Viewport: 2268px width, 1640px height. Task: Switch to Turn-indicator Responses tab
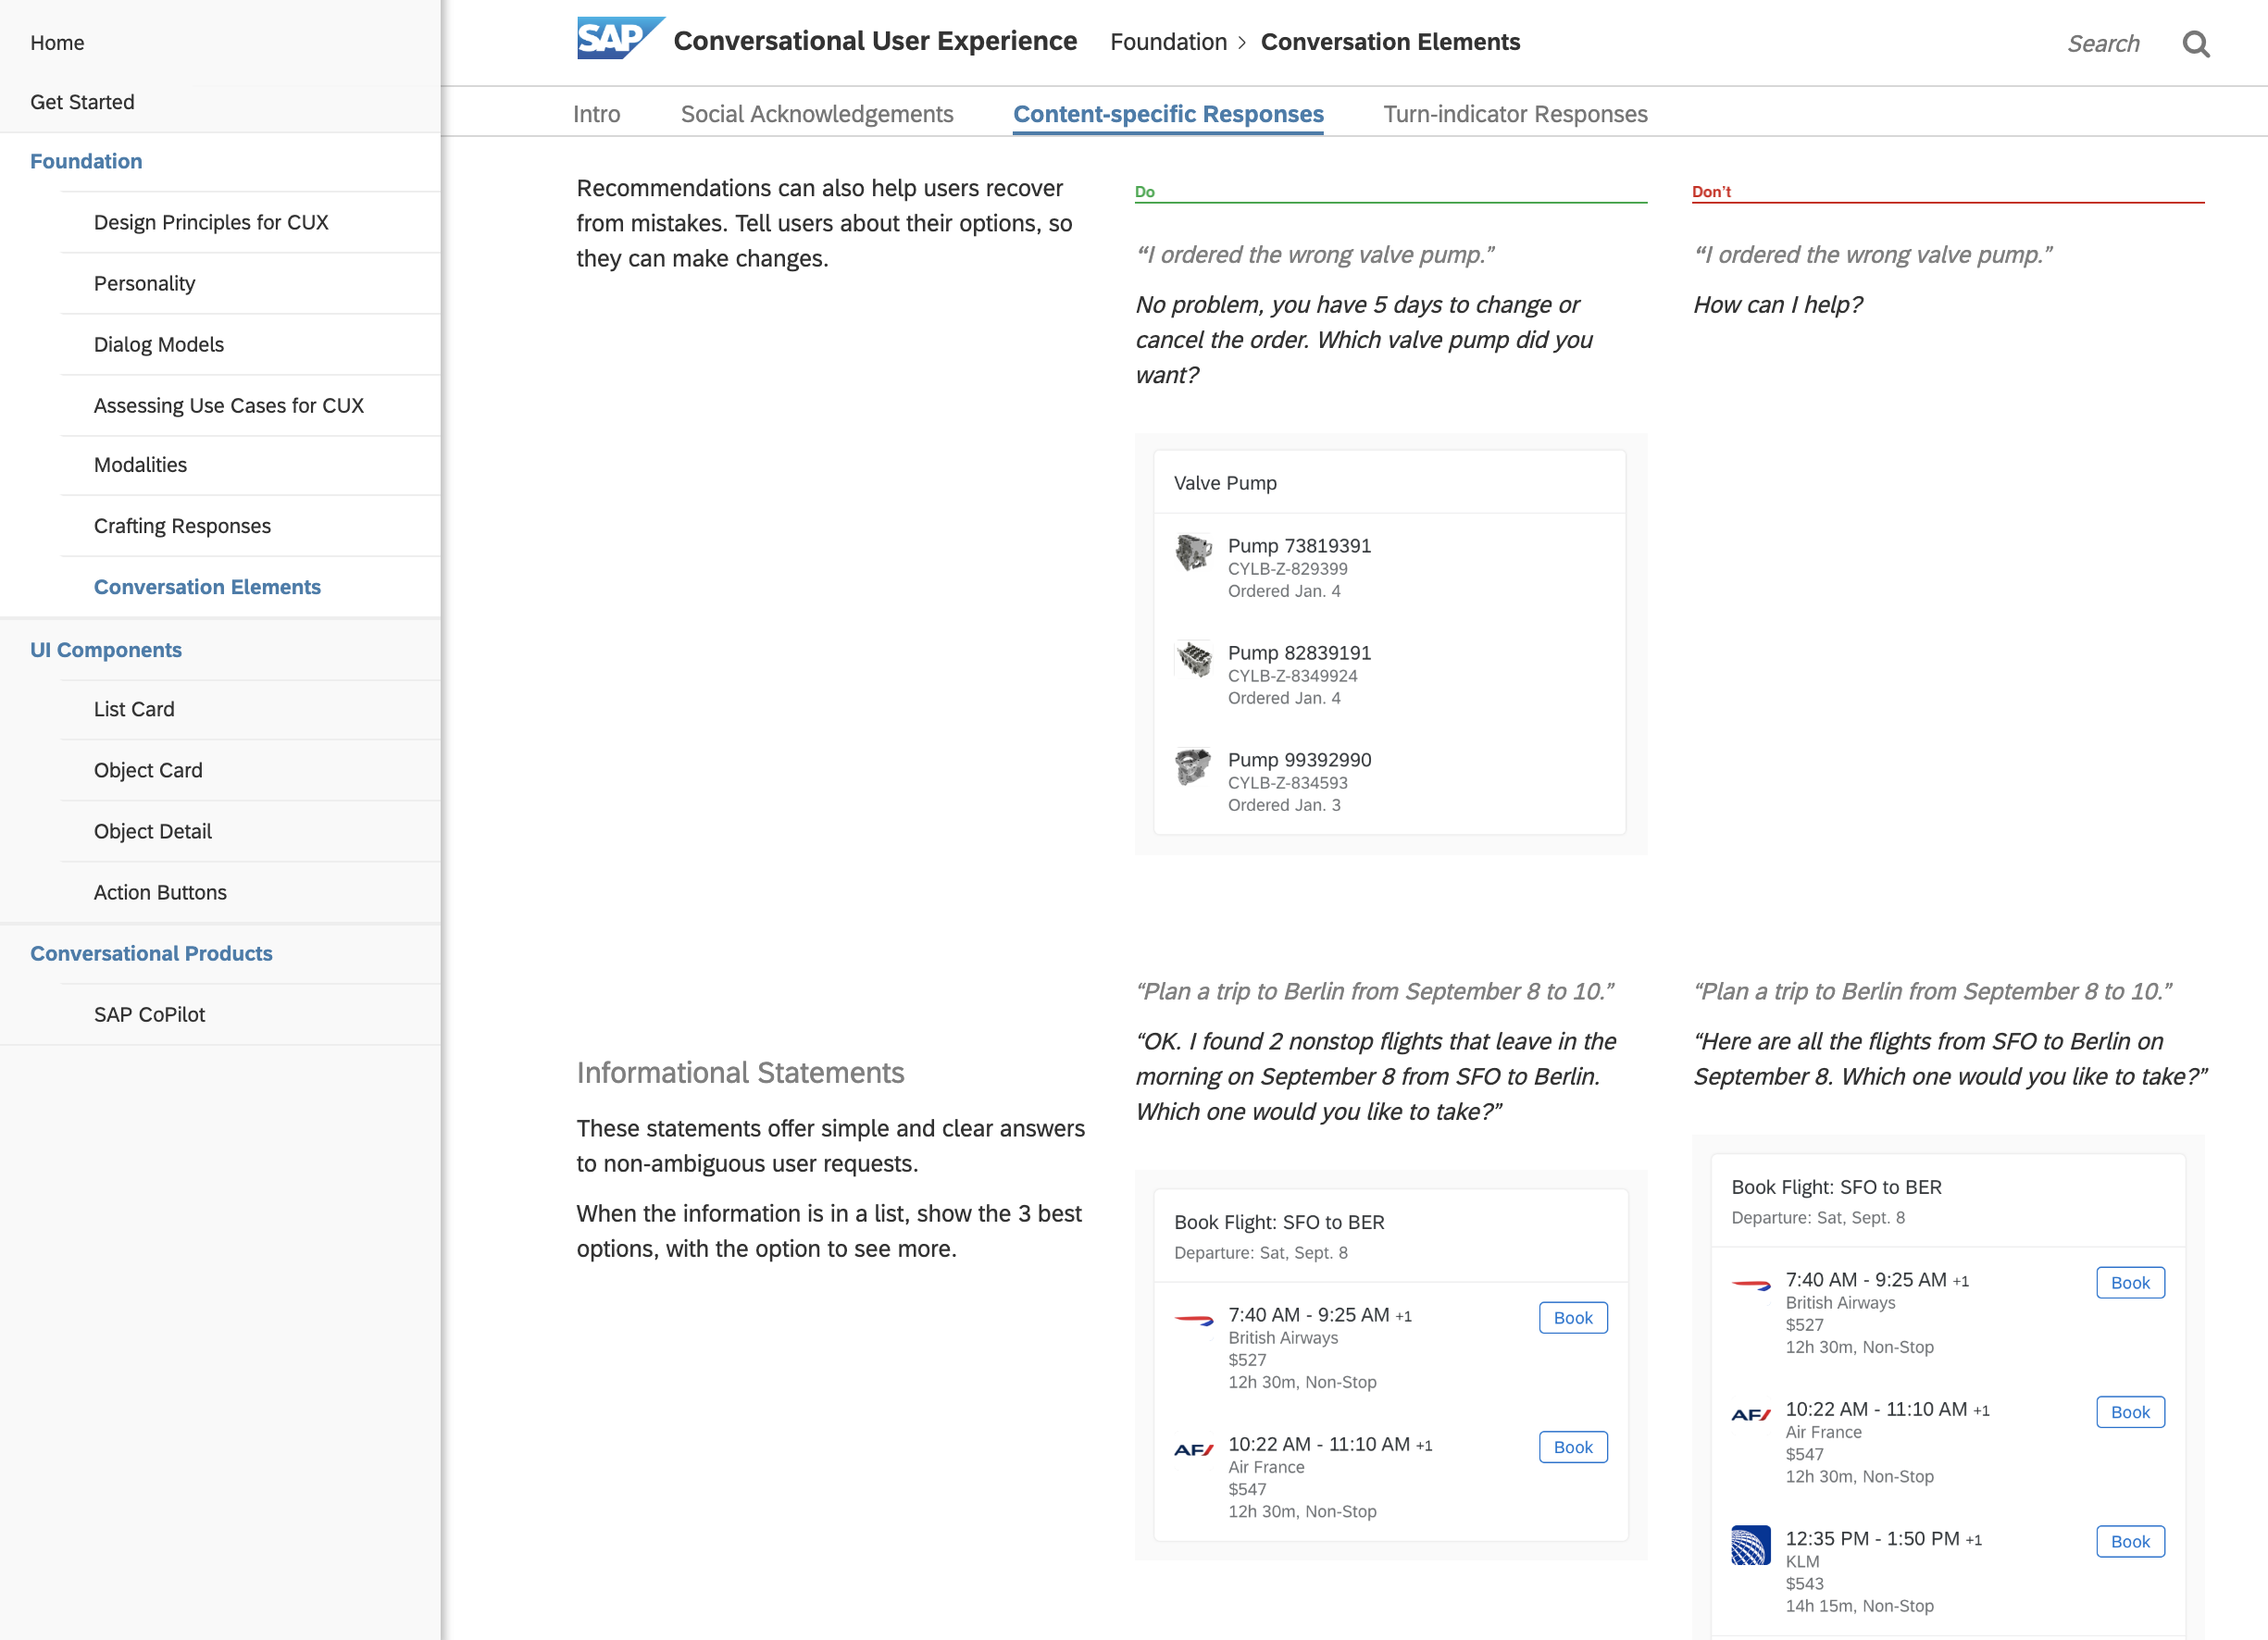coord(1514,114)
